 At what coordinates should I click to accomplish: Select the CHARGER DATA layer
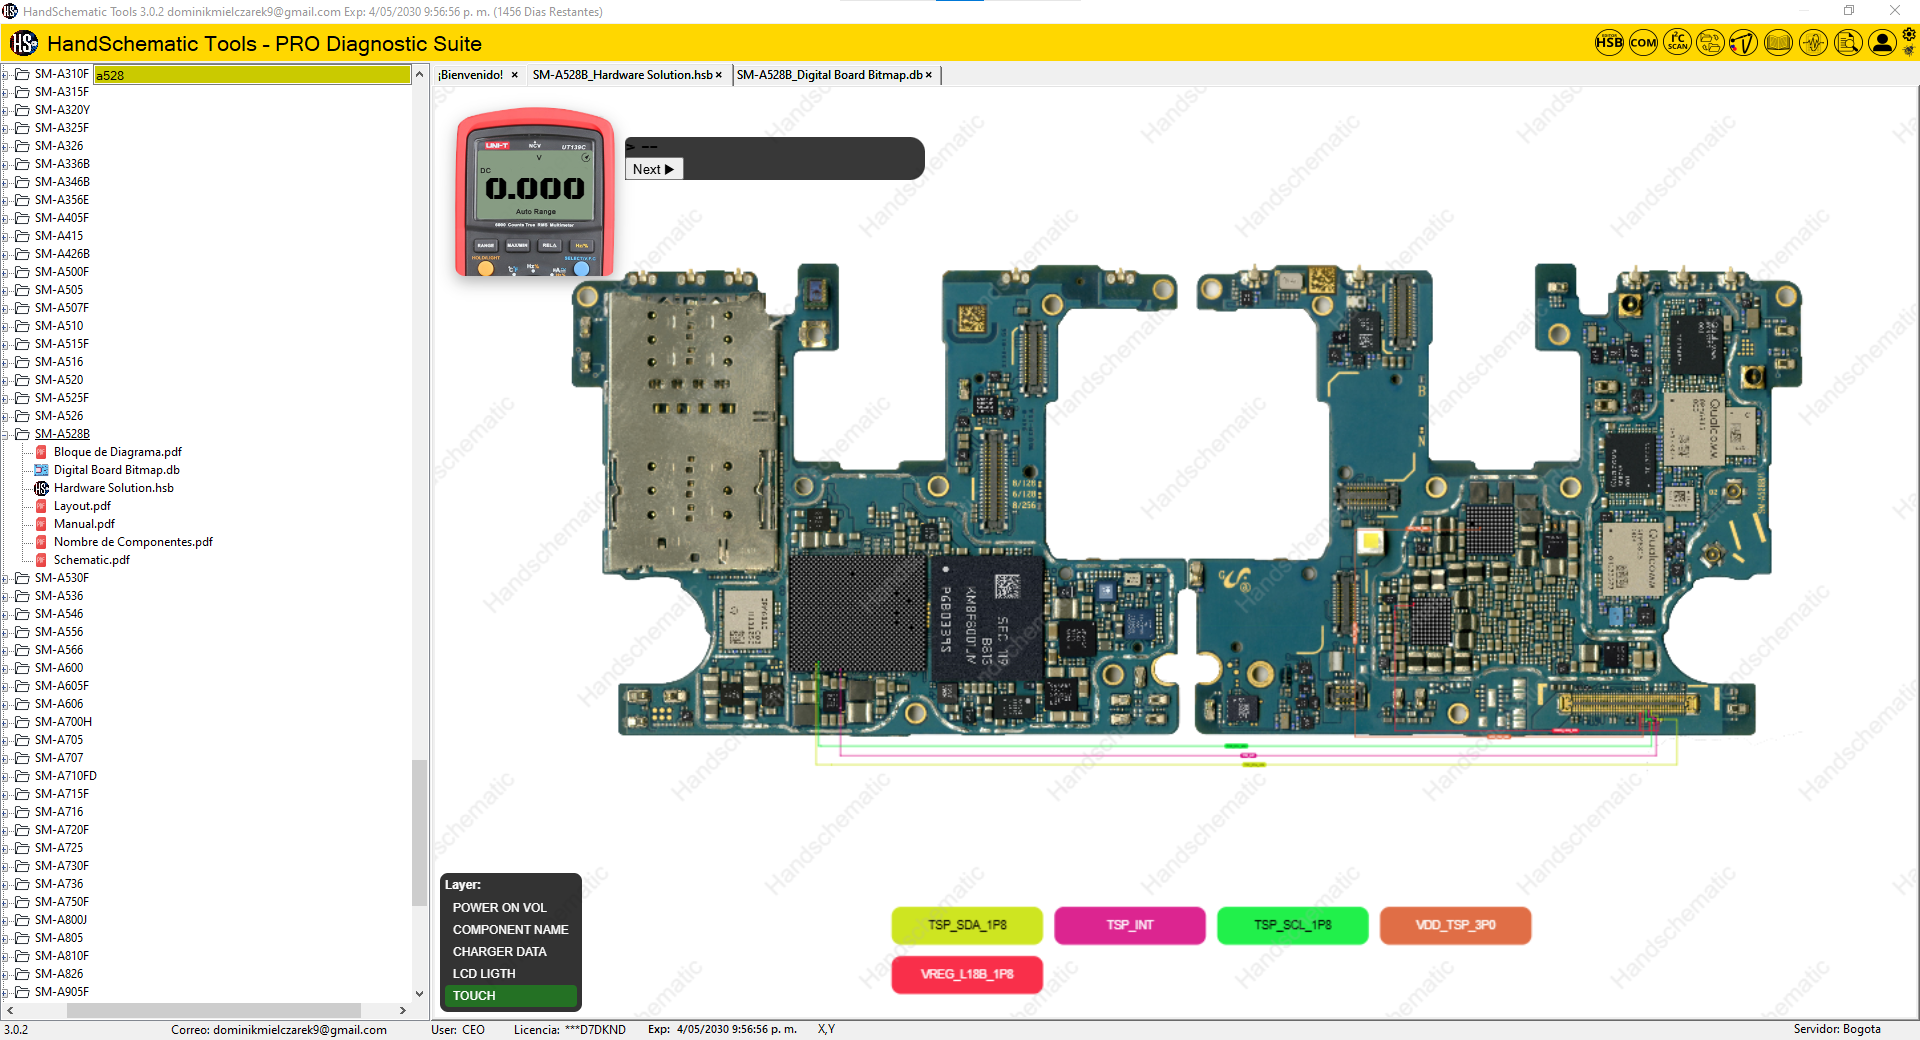point(500,952)
